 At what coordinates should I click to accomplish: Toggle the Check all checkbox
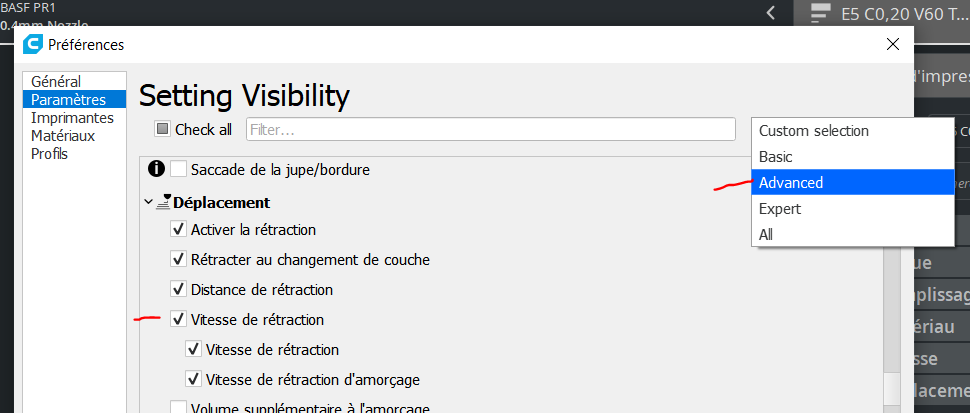coord(163,129)
